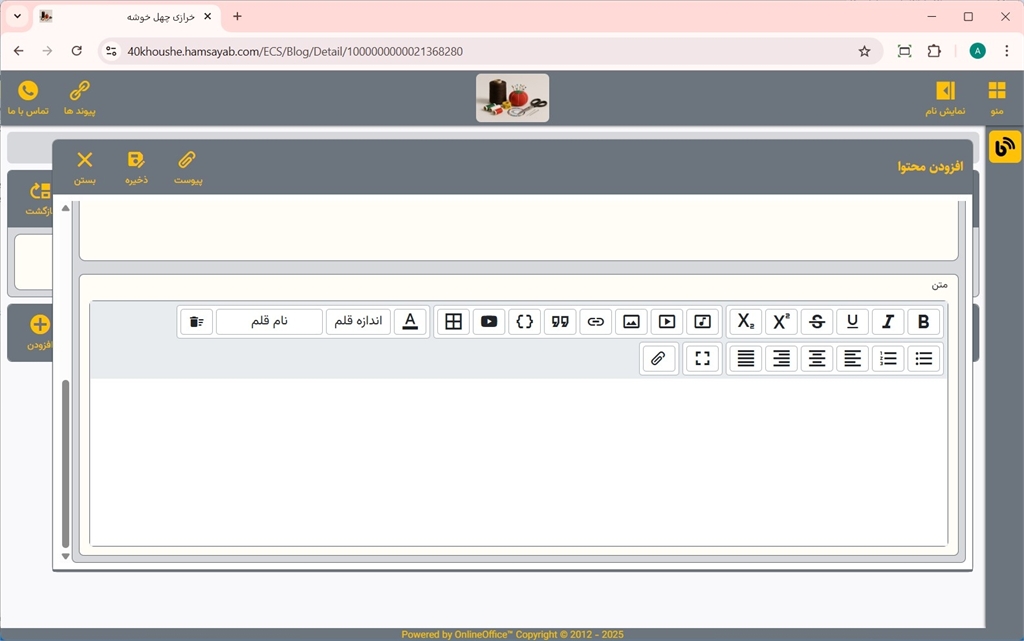Insert a table into the editor

coord(453,322)
